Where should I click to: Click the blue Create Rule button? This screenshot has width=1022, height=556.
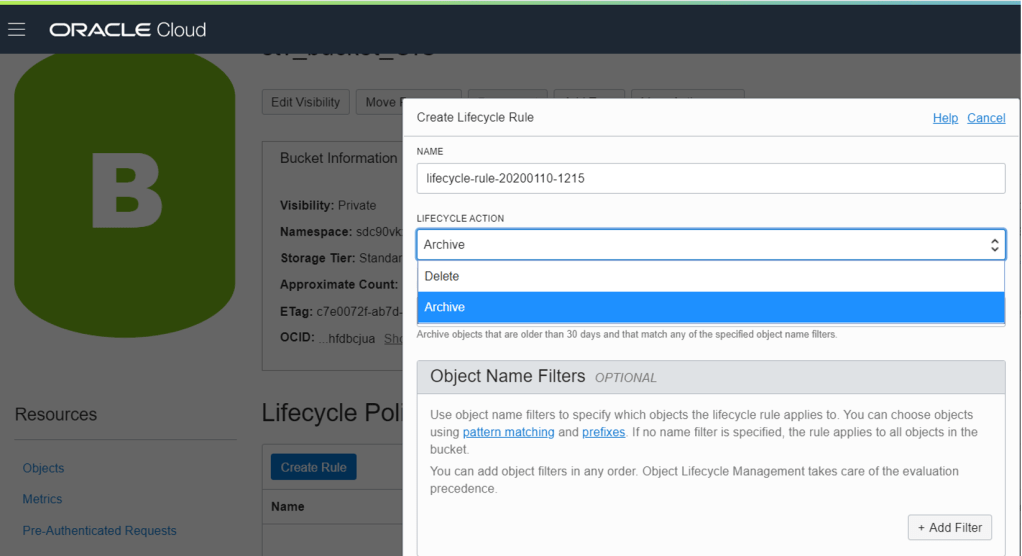click(x=313, y=467)
